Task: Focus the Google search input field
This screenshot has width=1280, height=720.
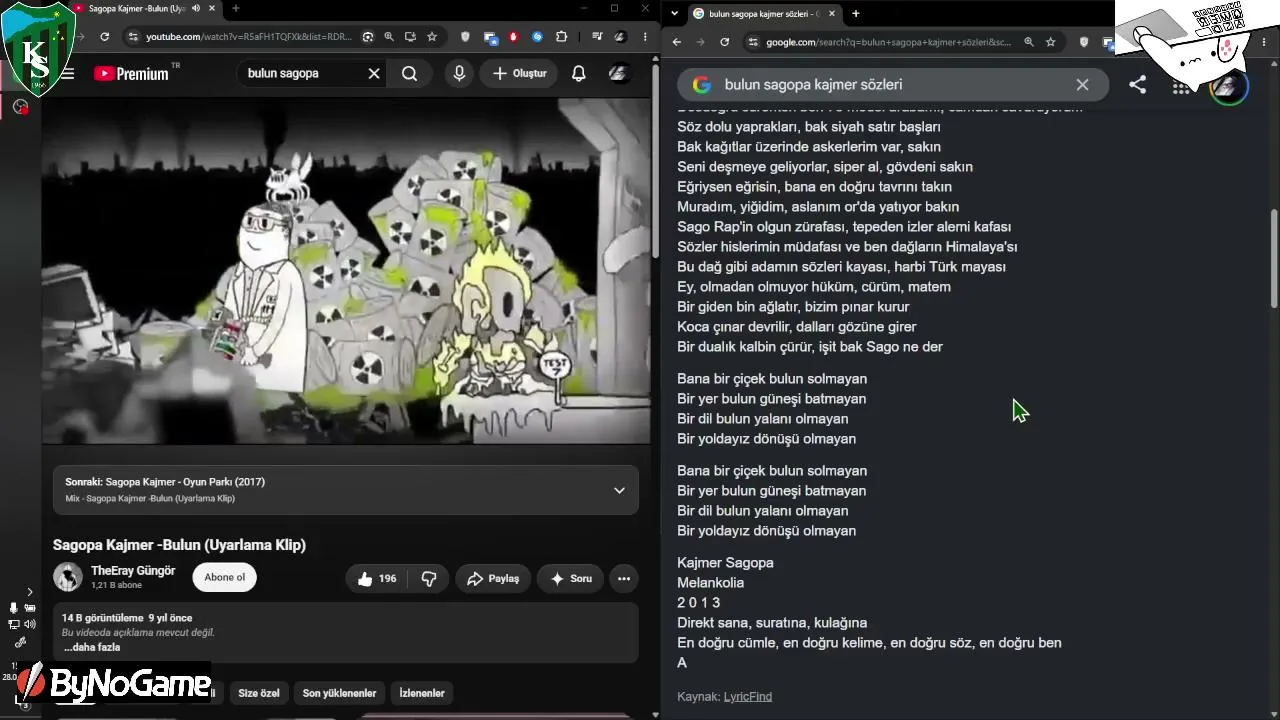Action: click(893, 85)
